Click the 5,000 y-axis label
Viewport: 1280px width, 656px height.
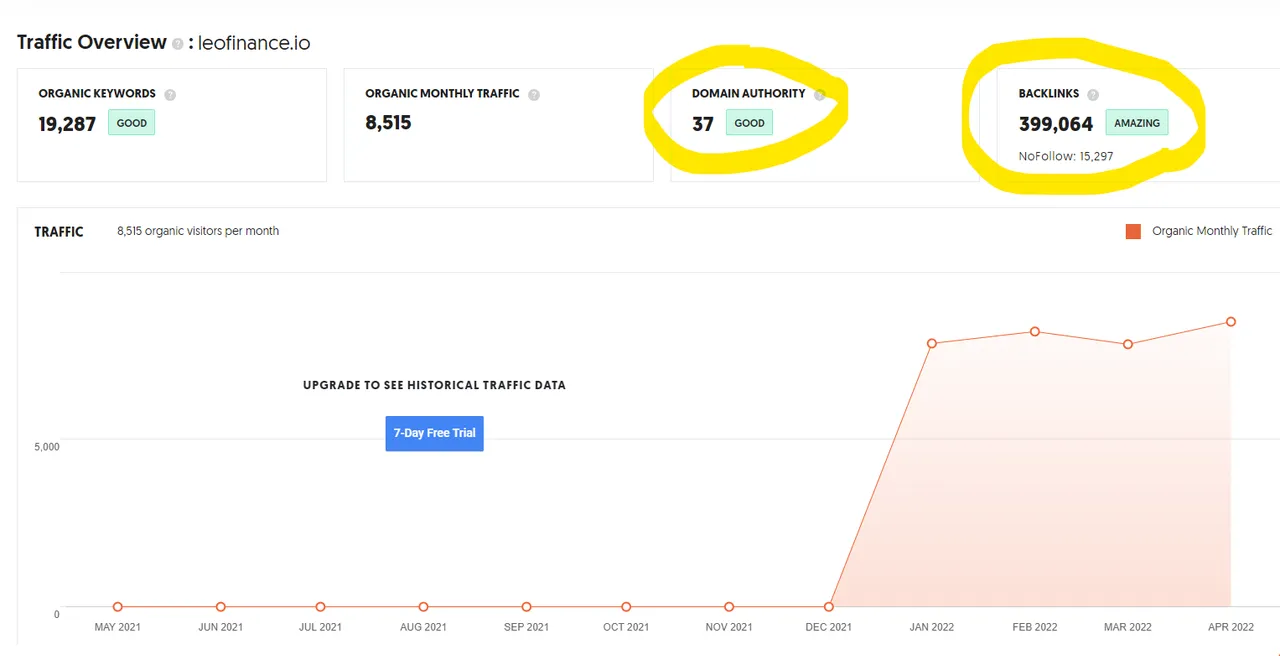click(47, 446)
